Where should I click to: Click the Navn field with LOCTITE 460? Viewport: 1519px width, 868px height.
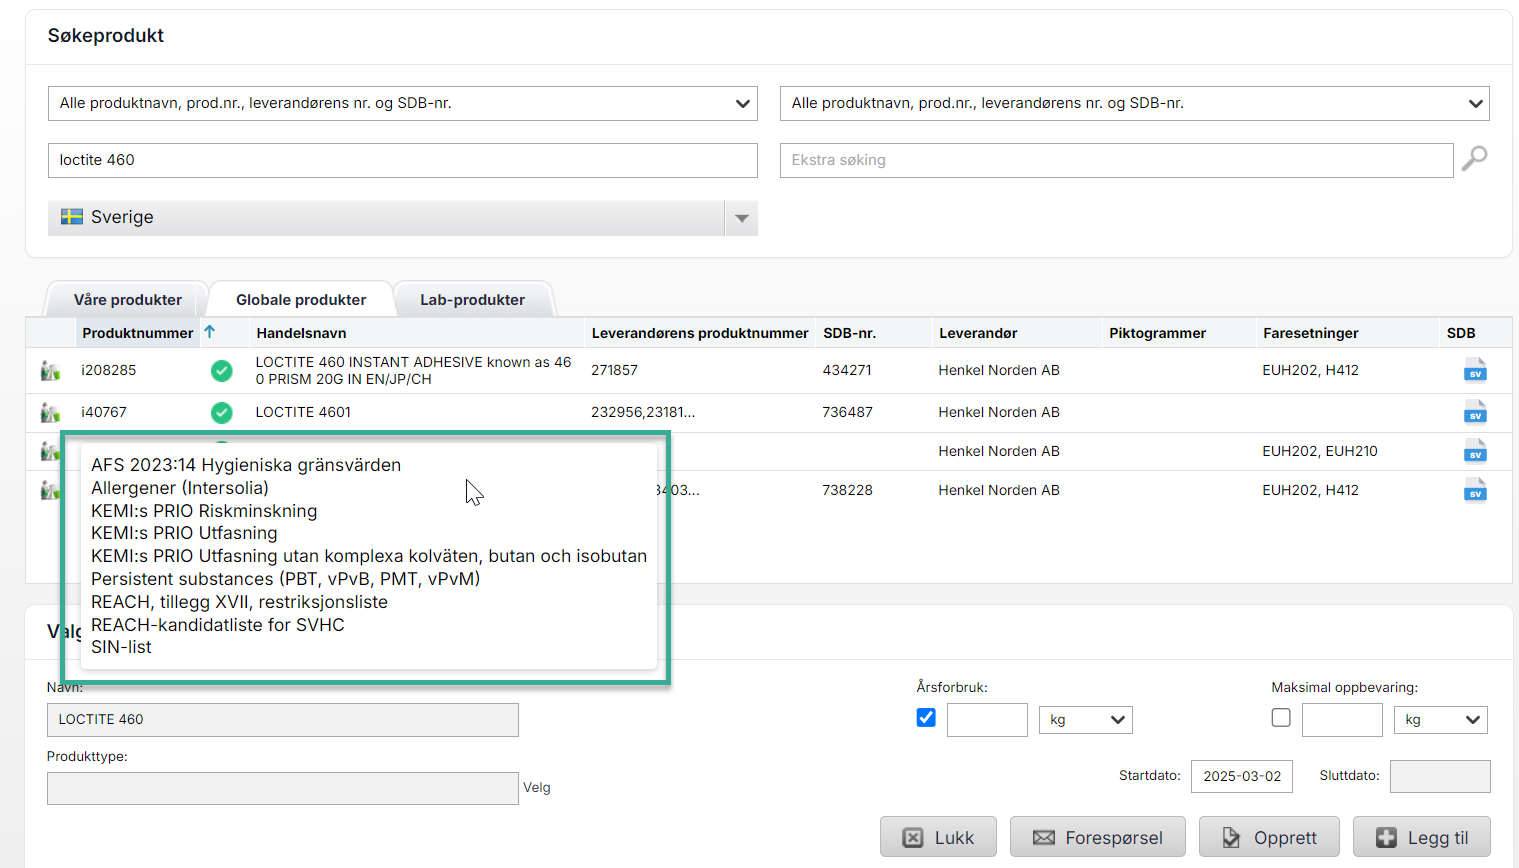[x=283, y=720]
